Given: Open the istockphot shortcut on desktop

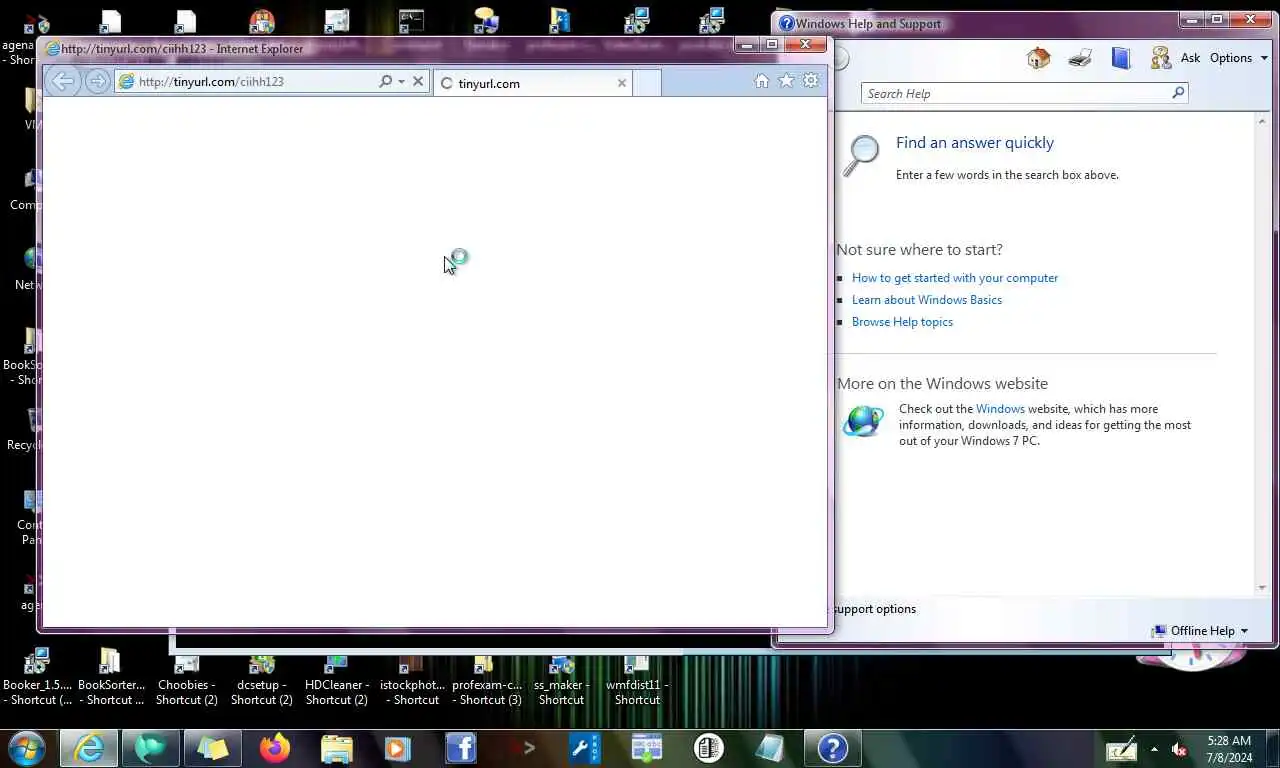Looking at the screenshot, I should 412,677.
